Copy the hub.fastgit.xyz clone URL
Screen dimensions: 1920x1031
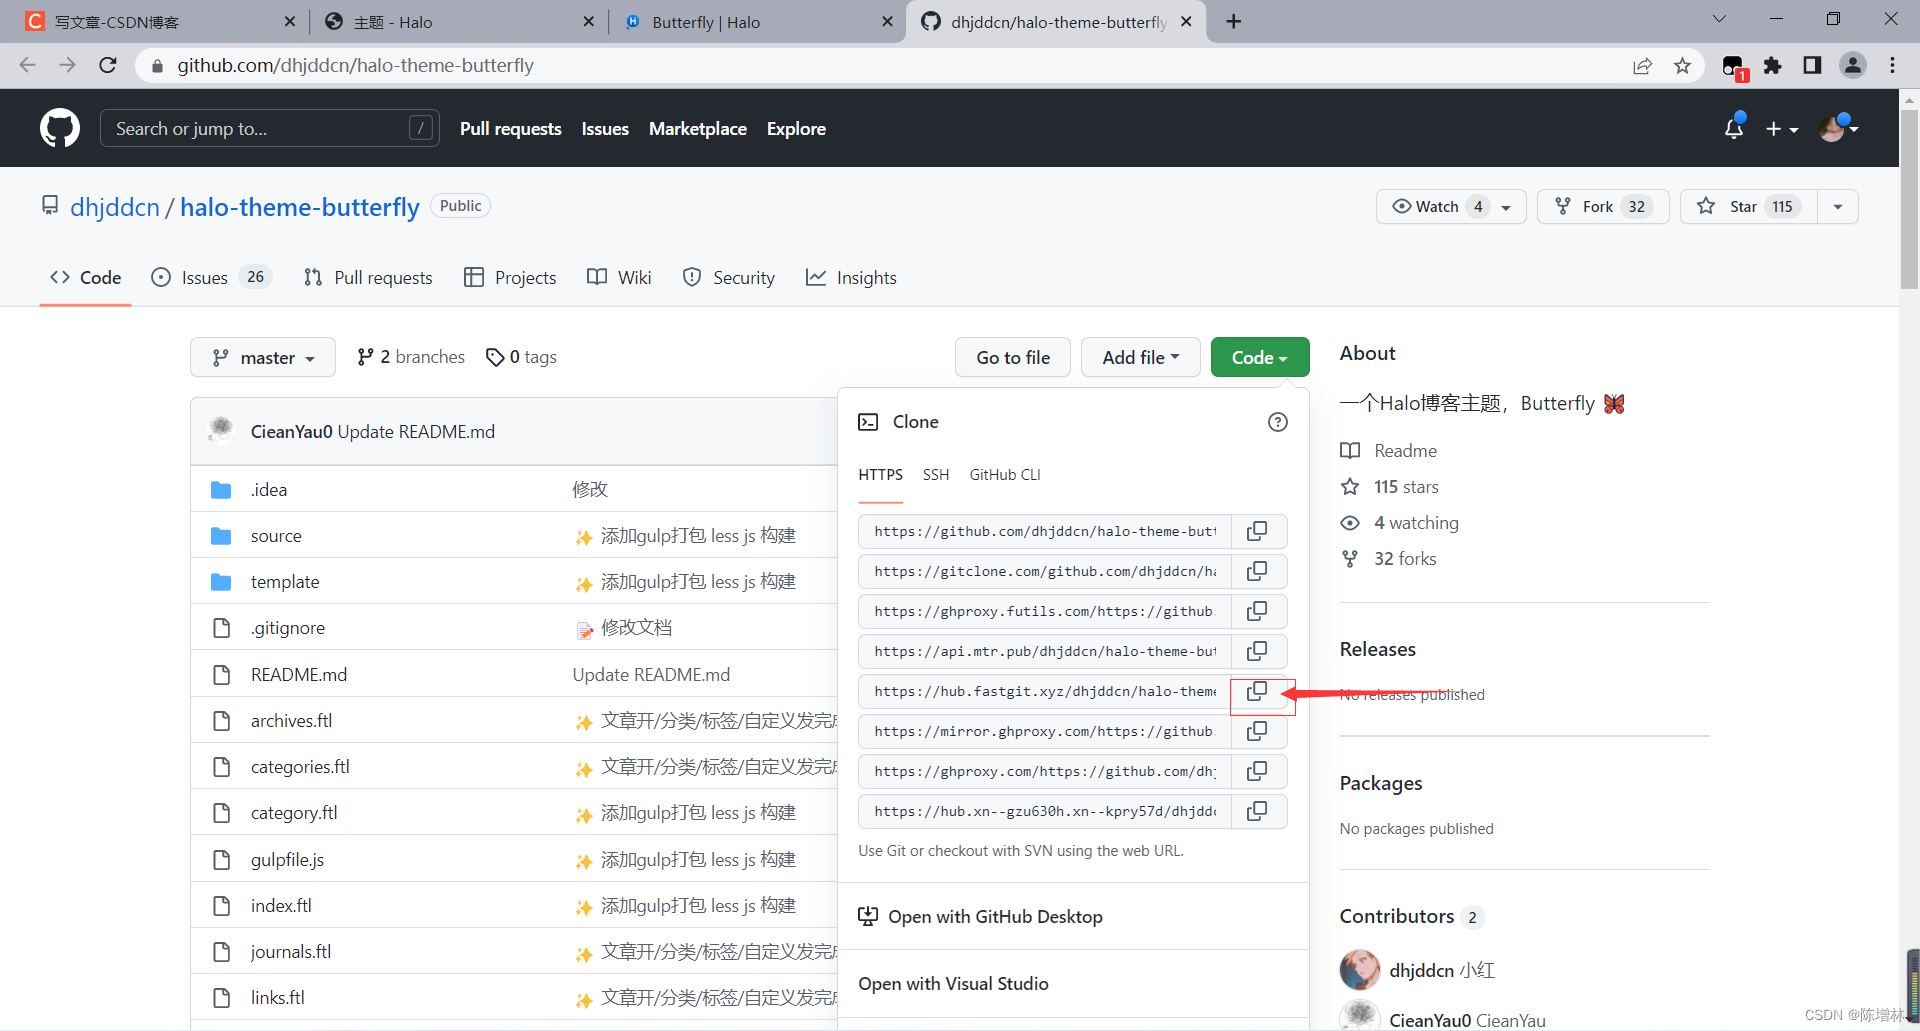point(1258,691)
